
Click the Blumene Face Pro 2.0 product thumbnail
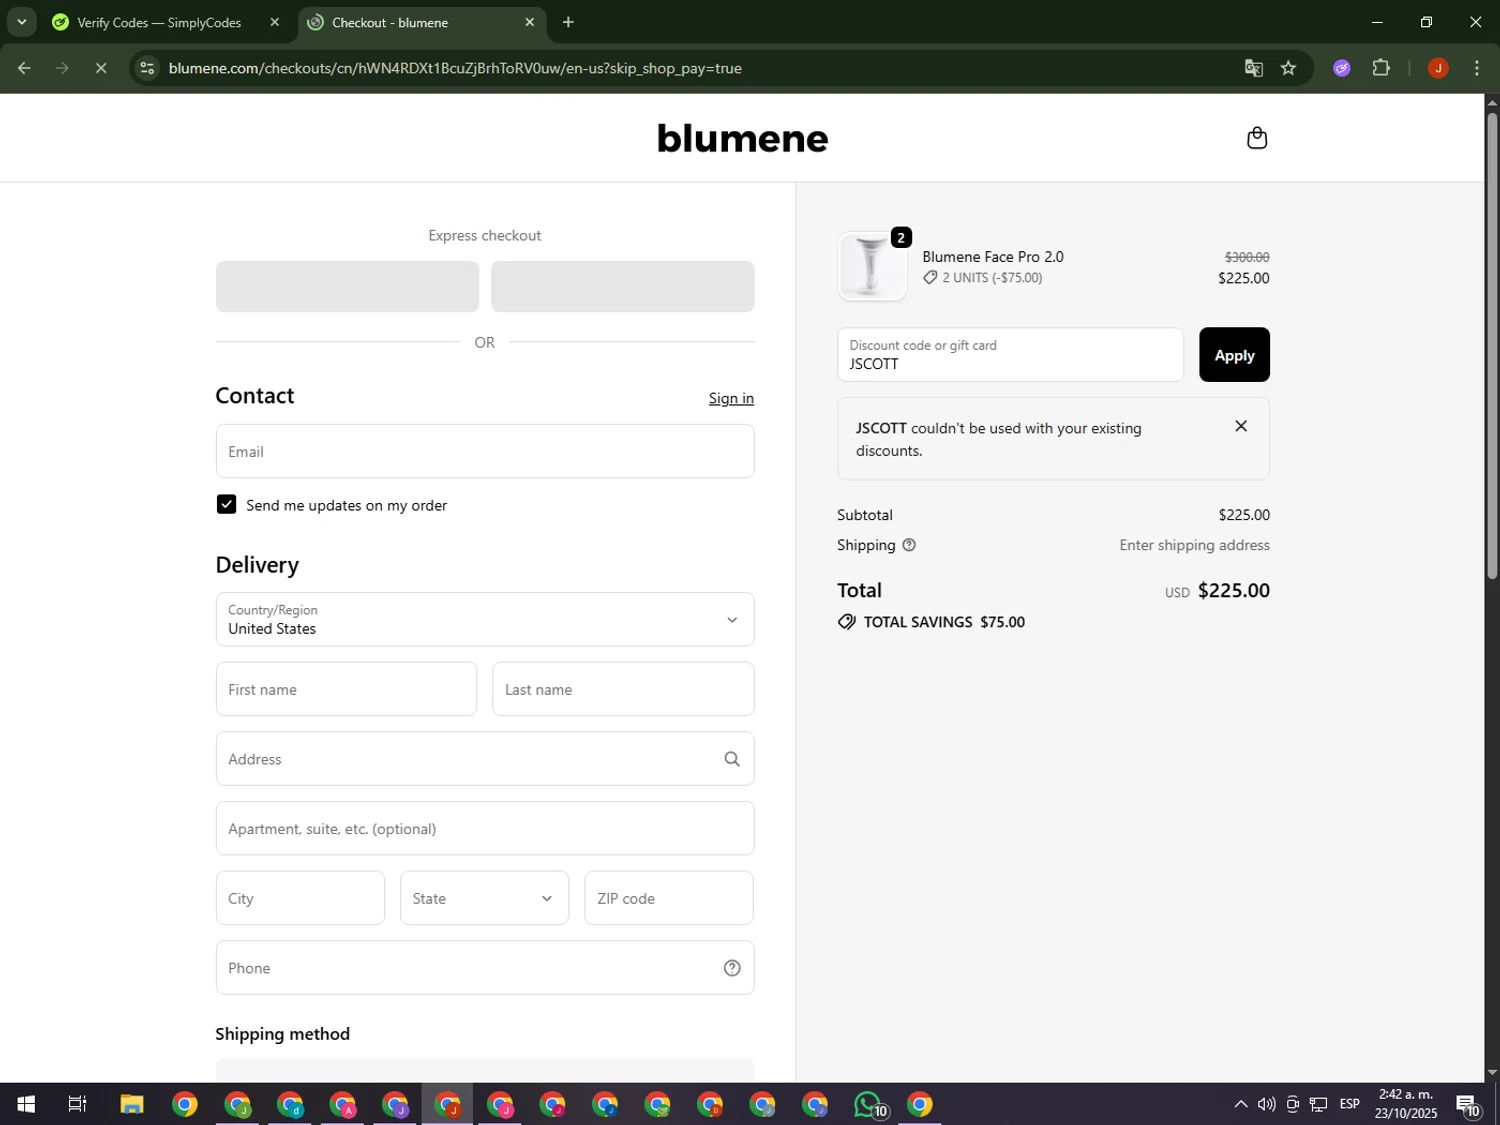(872, 267)
